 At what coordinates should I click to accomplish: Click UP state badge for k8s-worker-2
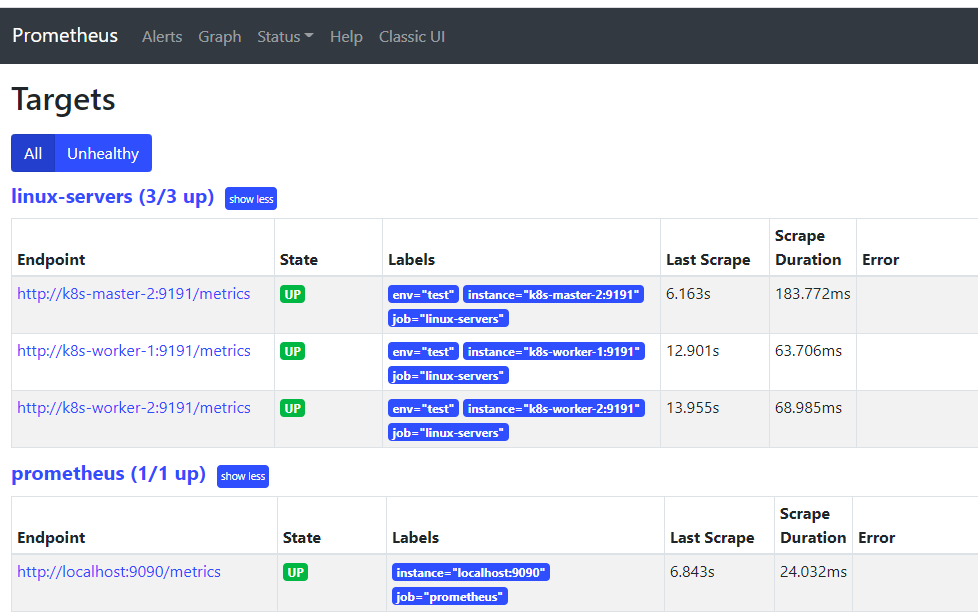[293, 409]
